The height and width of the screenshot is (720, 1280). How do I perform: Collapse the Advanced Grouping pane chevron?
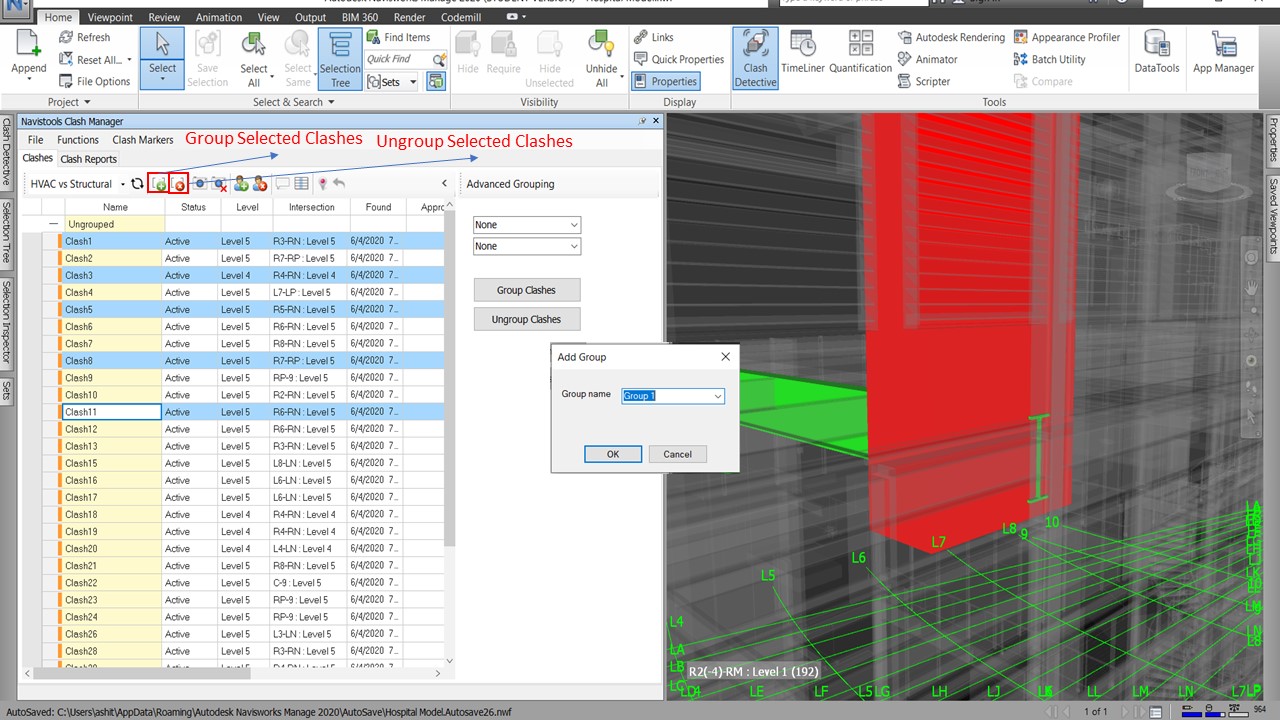coord(445,183)
